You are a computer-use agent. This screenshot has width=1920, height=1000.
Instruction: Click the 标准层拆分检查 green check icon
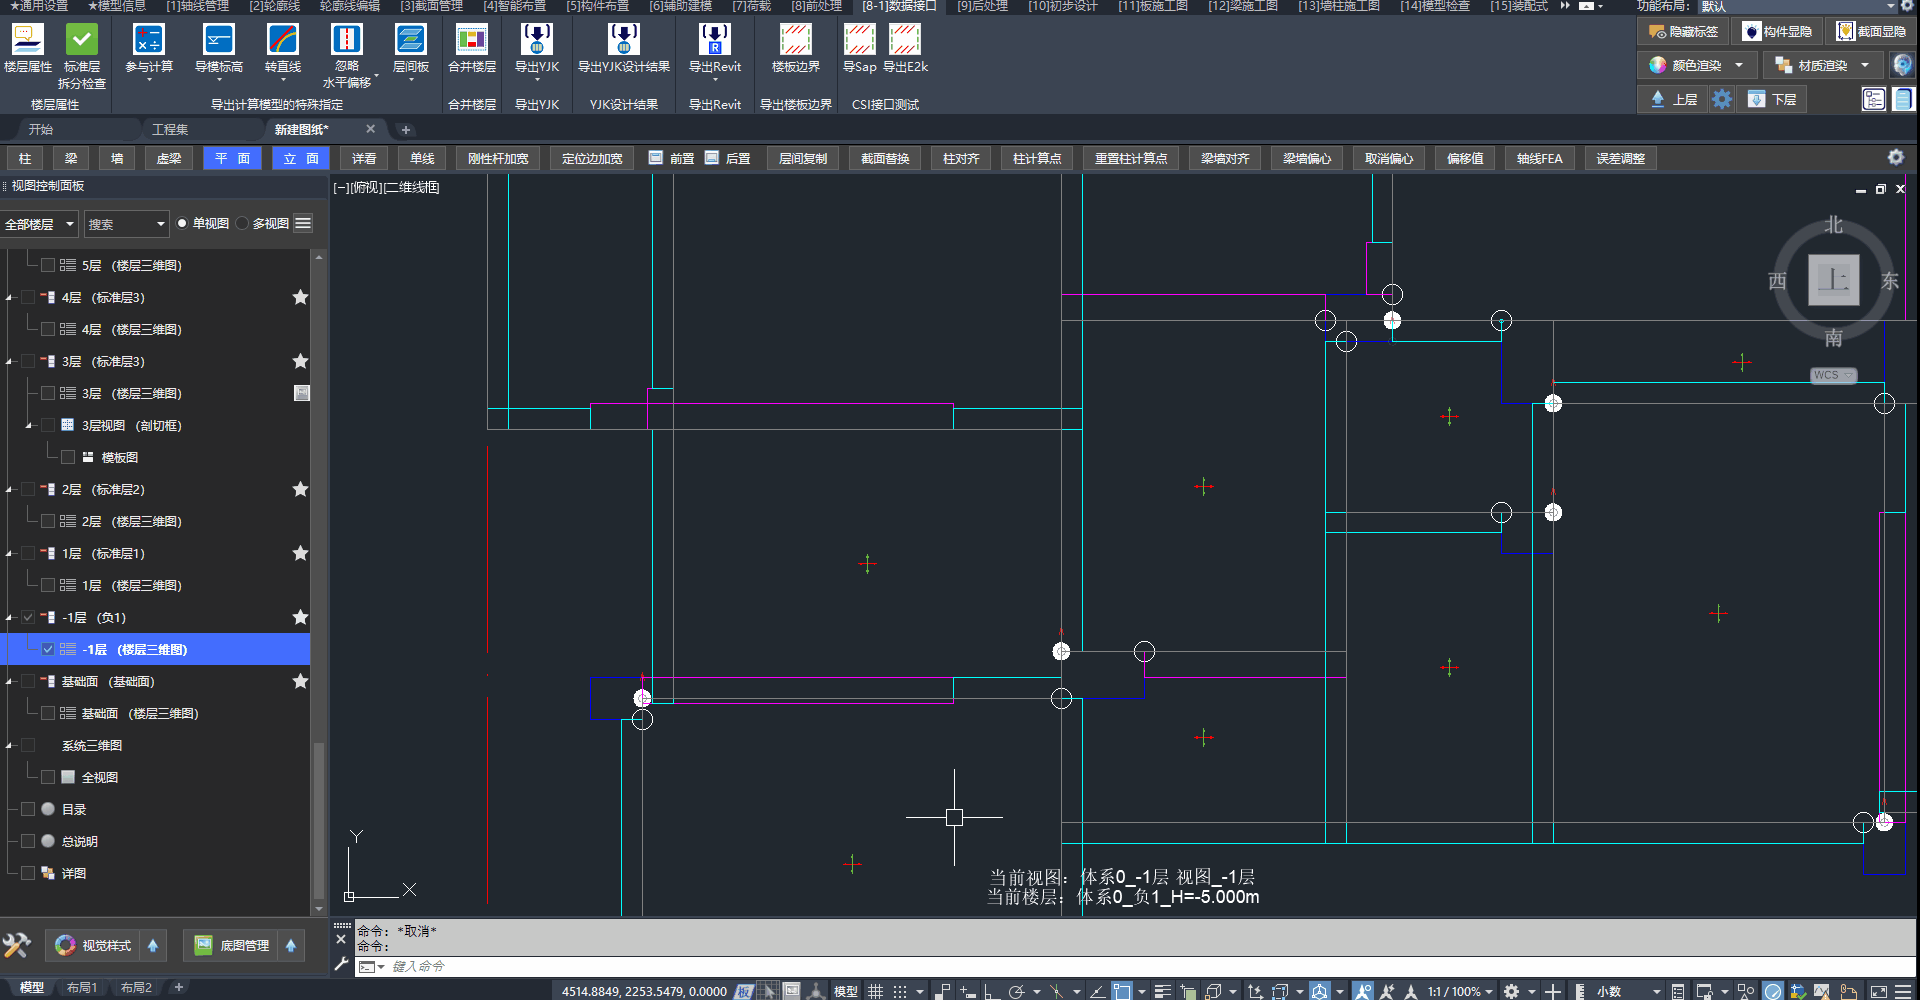click(81, 40)
